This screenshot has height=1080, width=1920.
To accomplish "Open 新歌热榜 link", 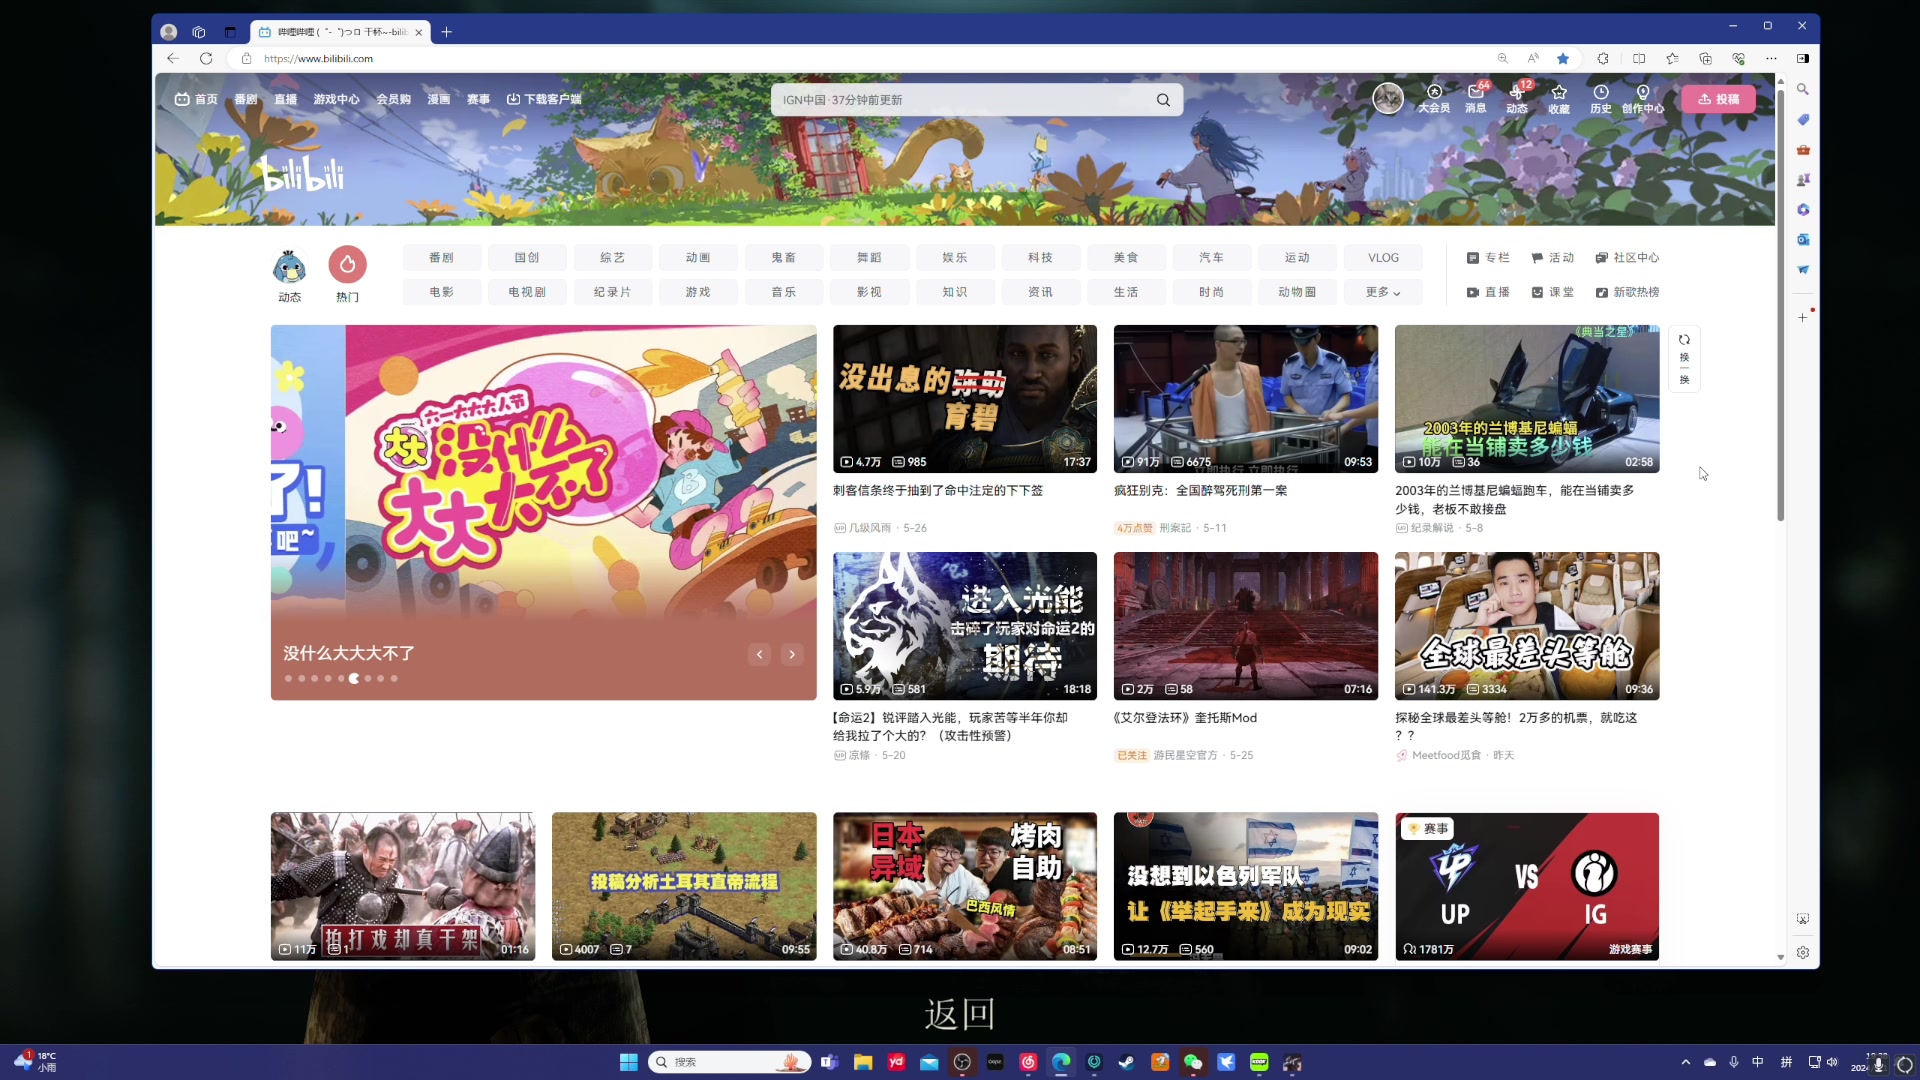I will click(x=1627, y=292).
